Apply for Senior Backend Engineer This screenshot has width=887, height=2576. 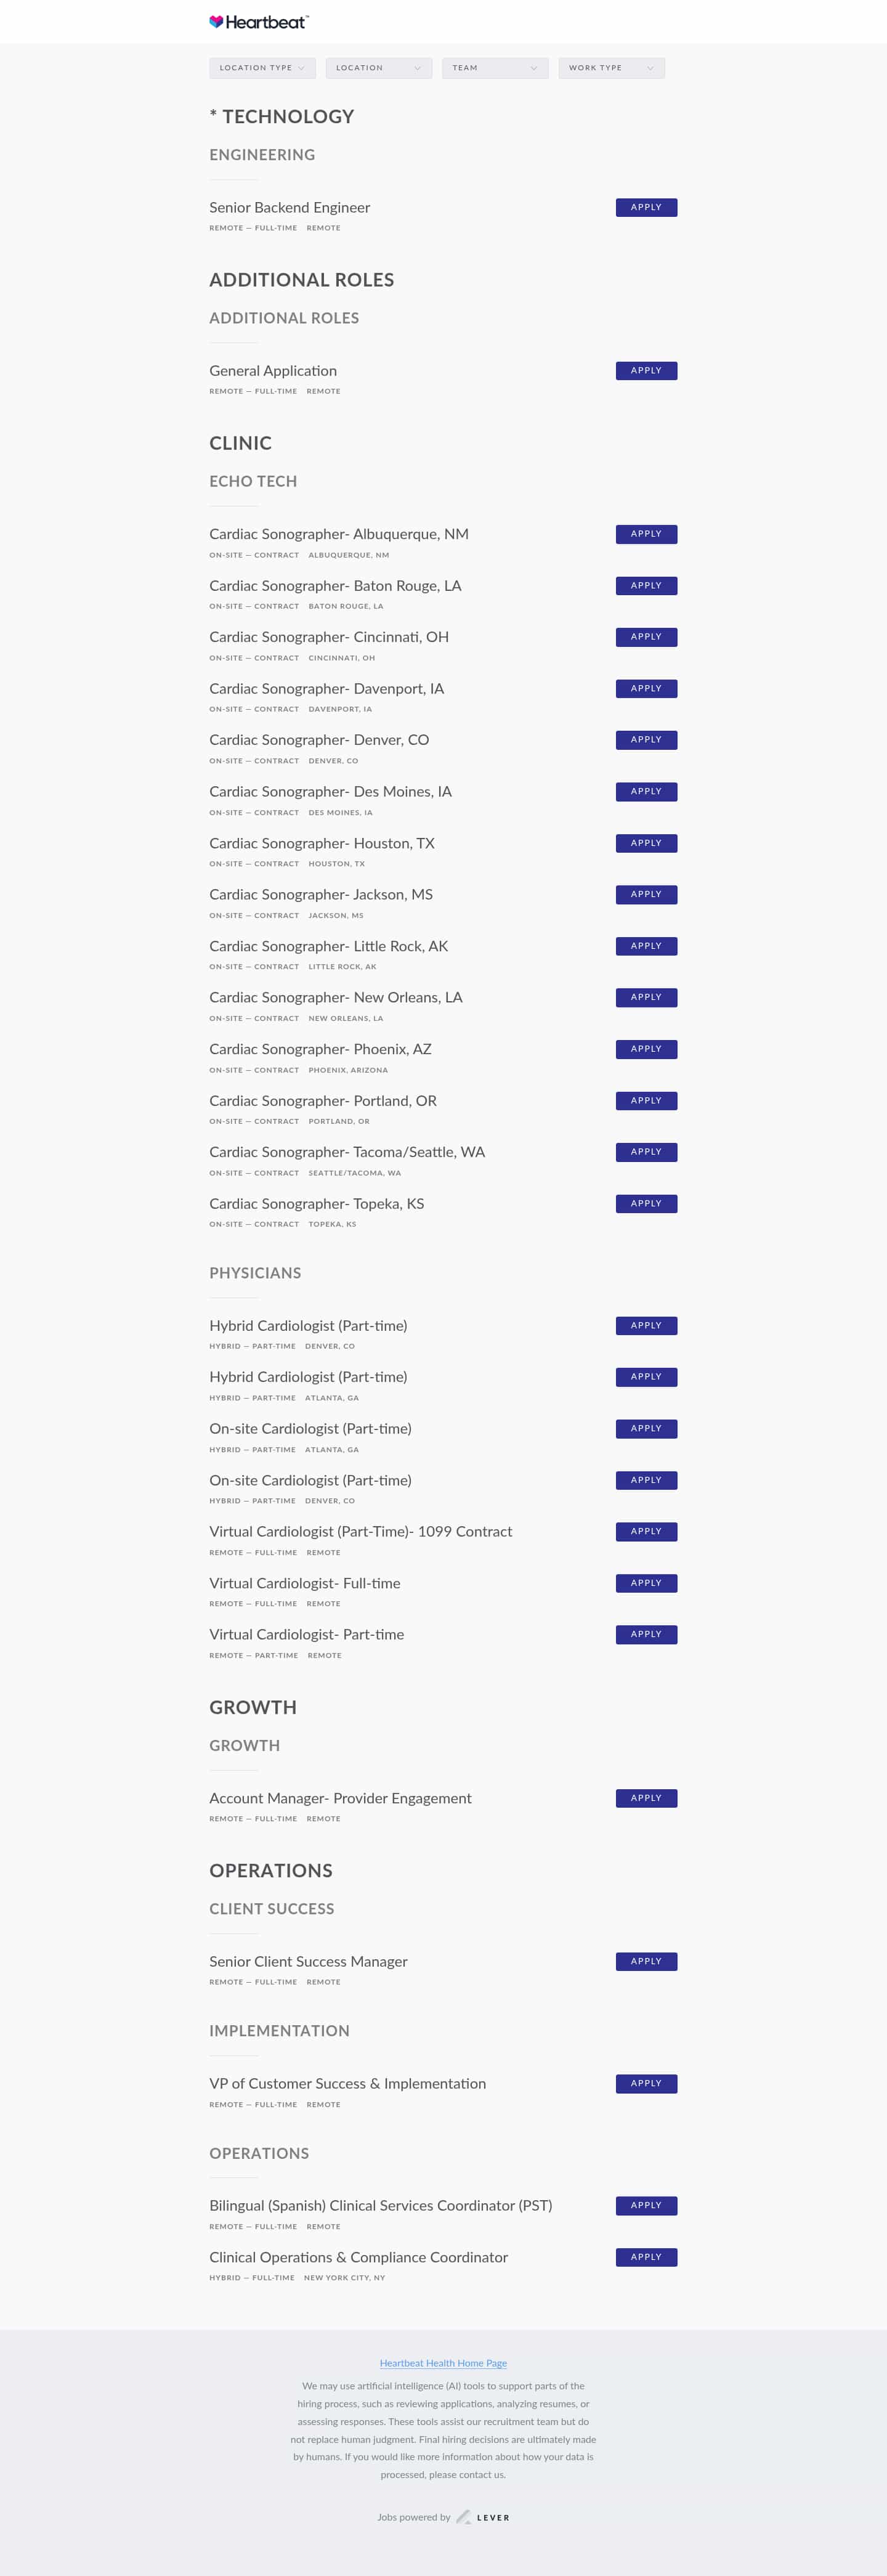point(646,208)
